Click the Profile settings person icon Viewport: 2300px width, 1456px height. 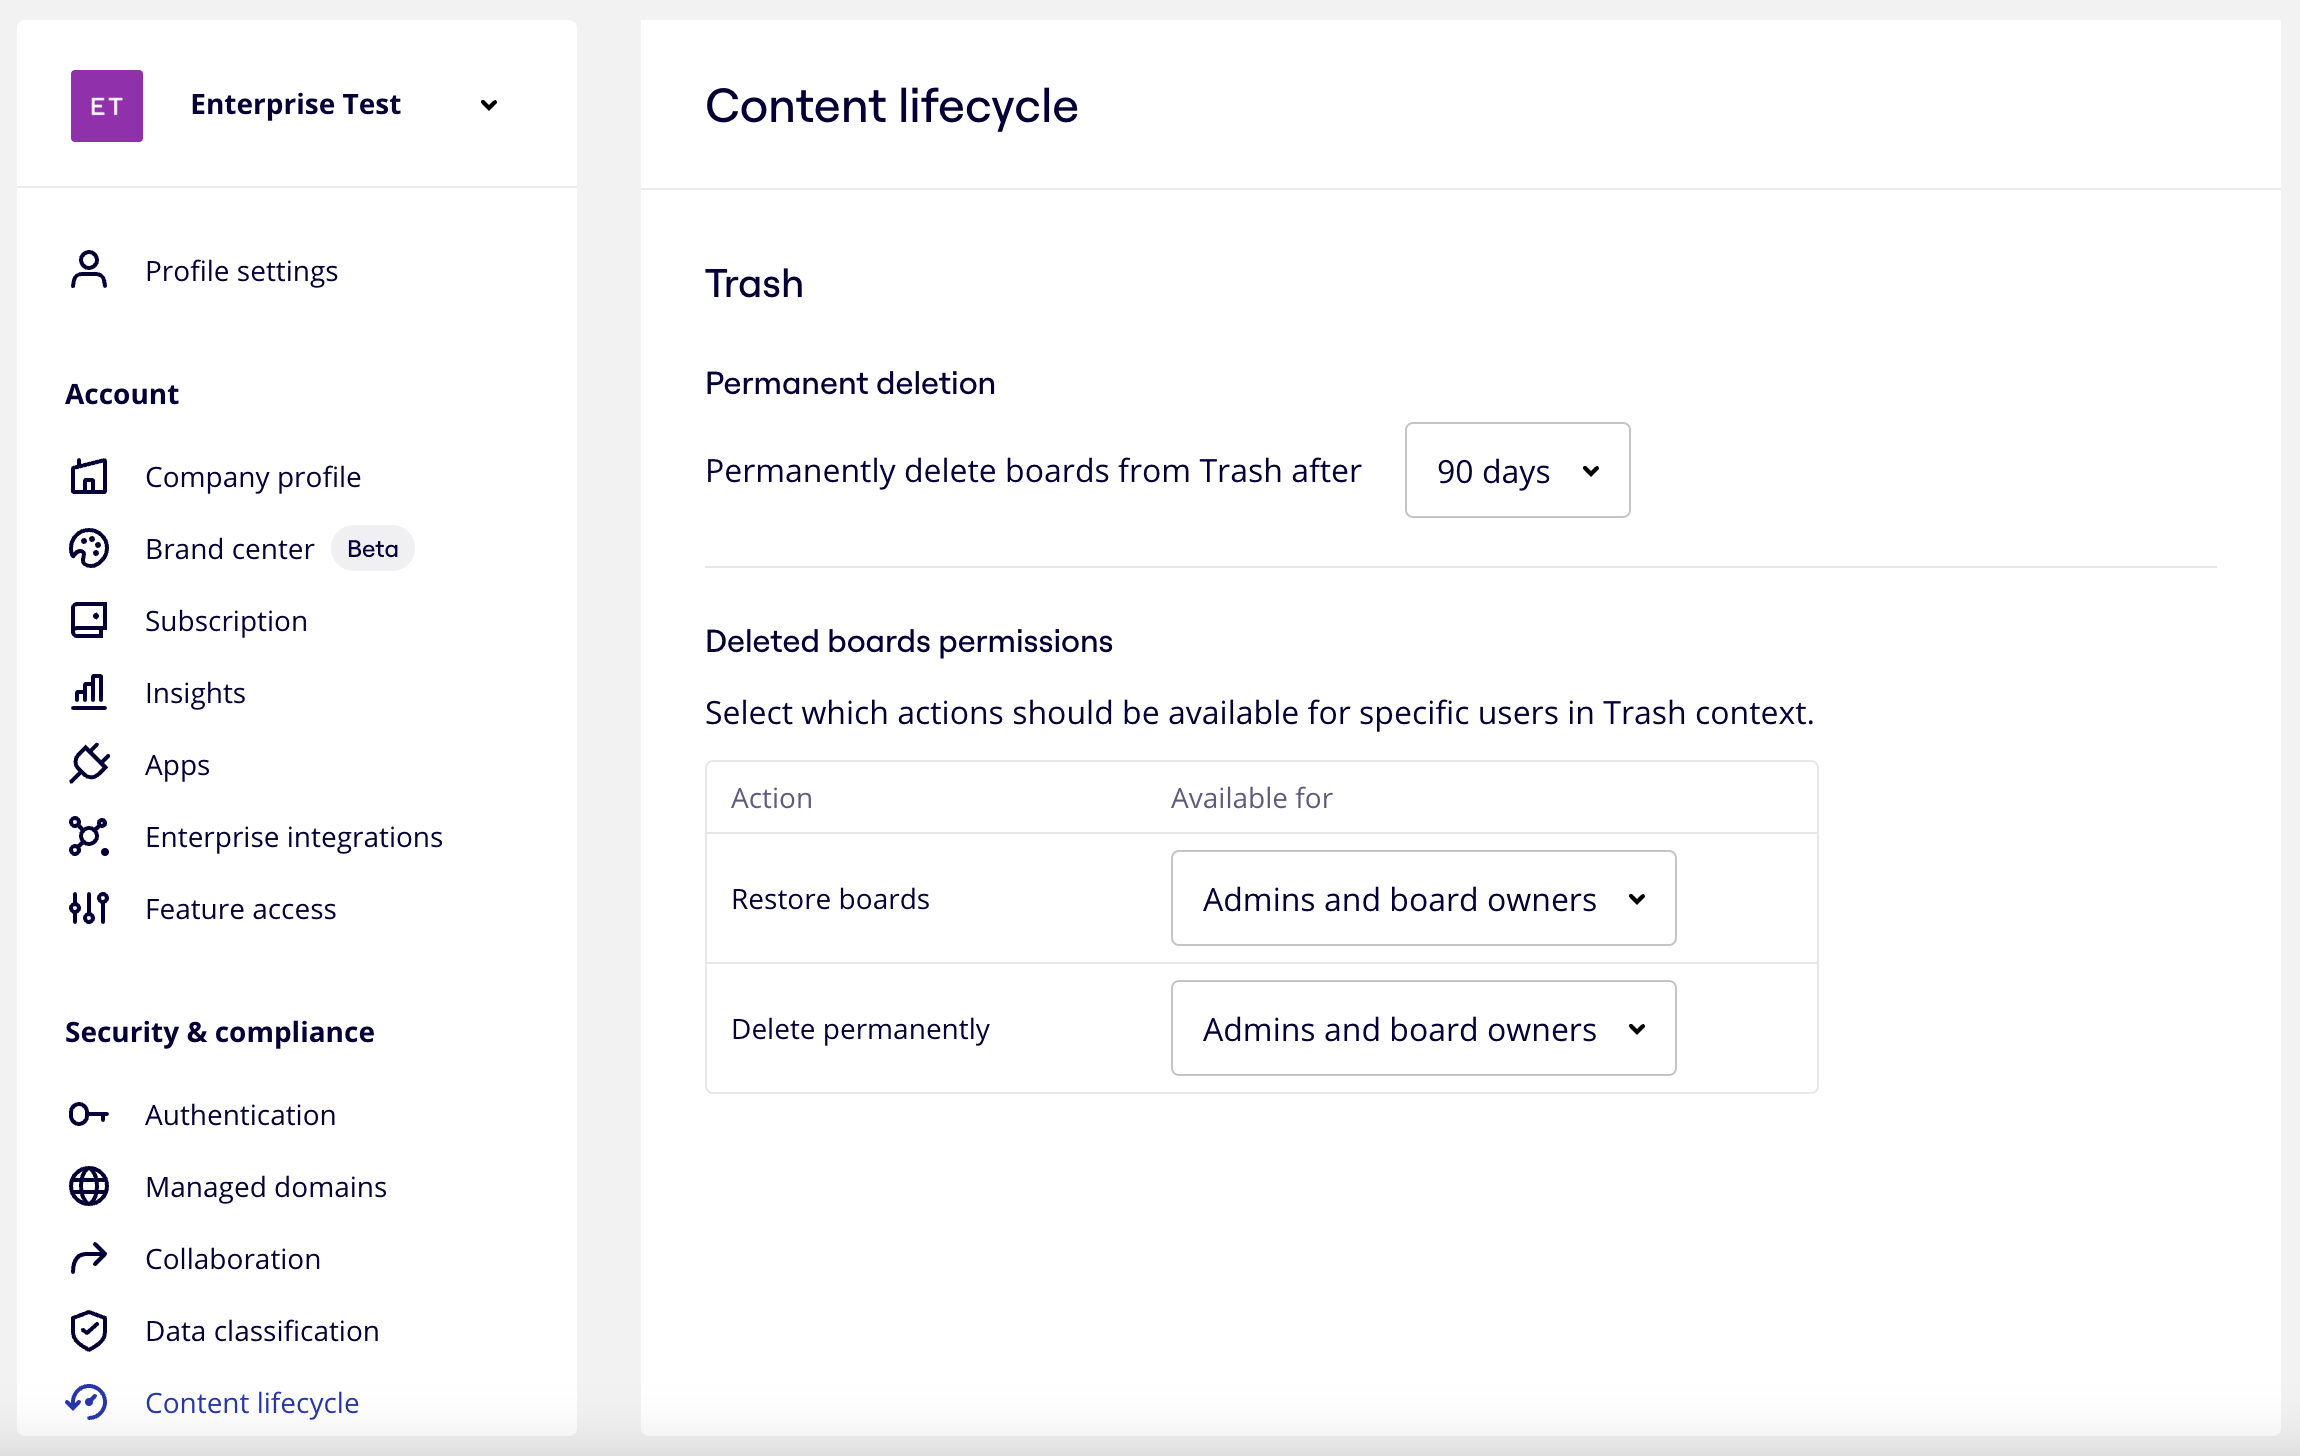click(89, 270)
